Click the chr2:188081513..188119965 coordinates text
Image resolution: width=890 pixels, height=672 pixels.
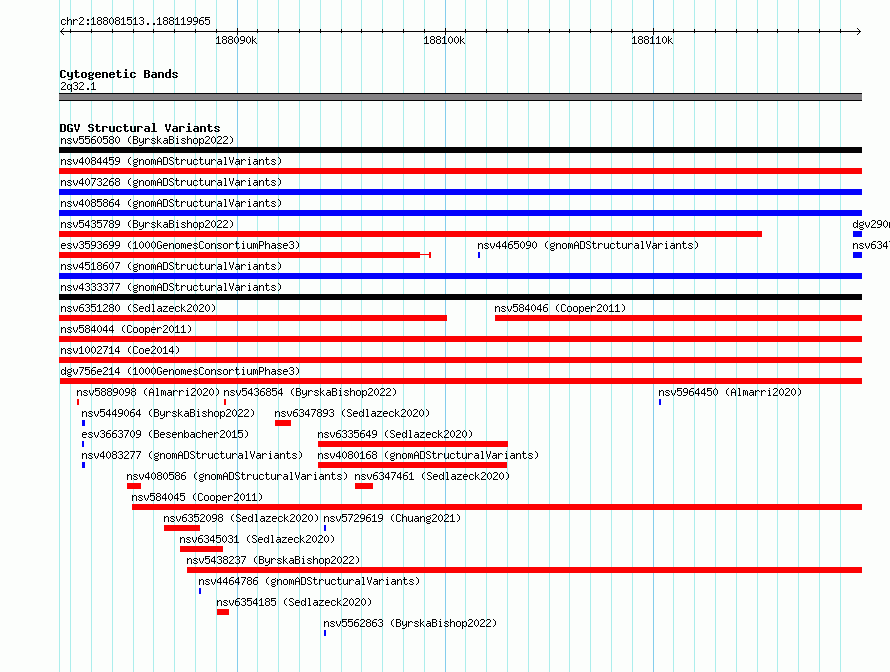pos(135,21)
